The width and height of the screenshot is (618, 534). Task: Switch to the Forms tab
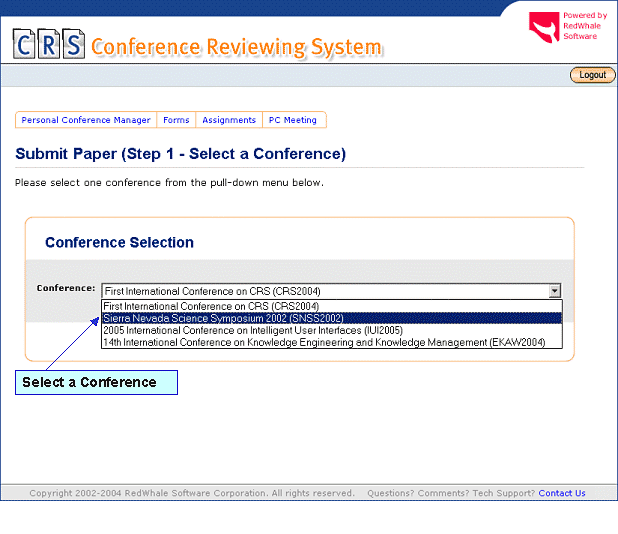tap(176, 120)
